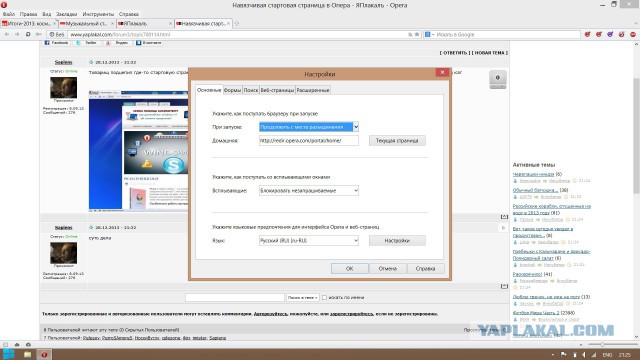Click the VKontakte share button
This screenshot has width=640, height=360.
coord(149,42)
